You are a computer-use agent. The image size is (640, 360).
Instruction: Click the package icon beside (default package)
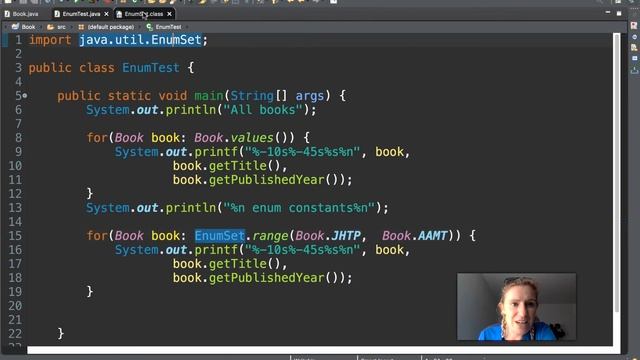(x=81, y=27)
